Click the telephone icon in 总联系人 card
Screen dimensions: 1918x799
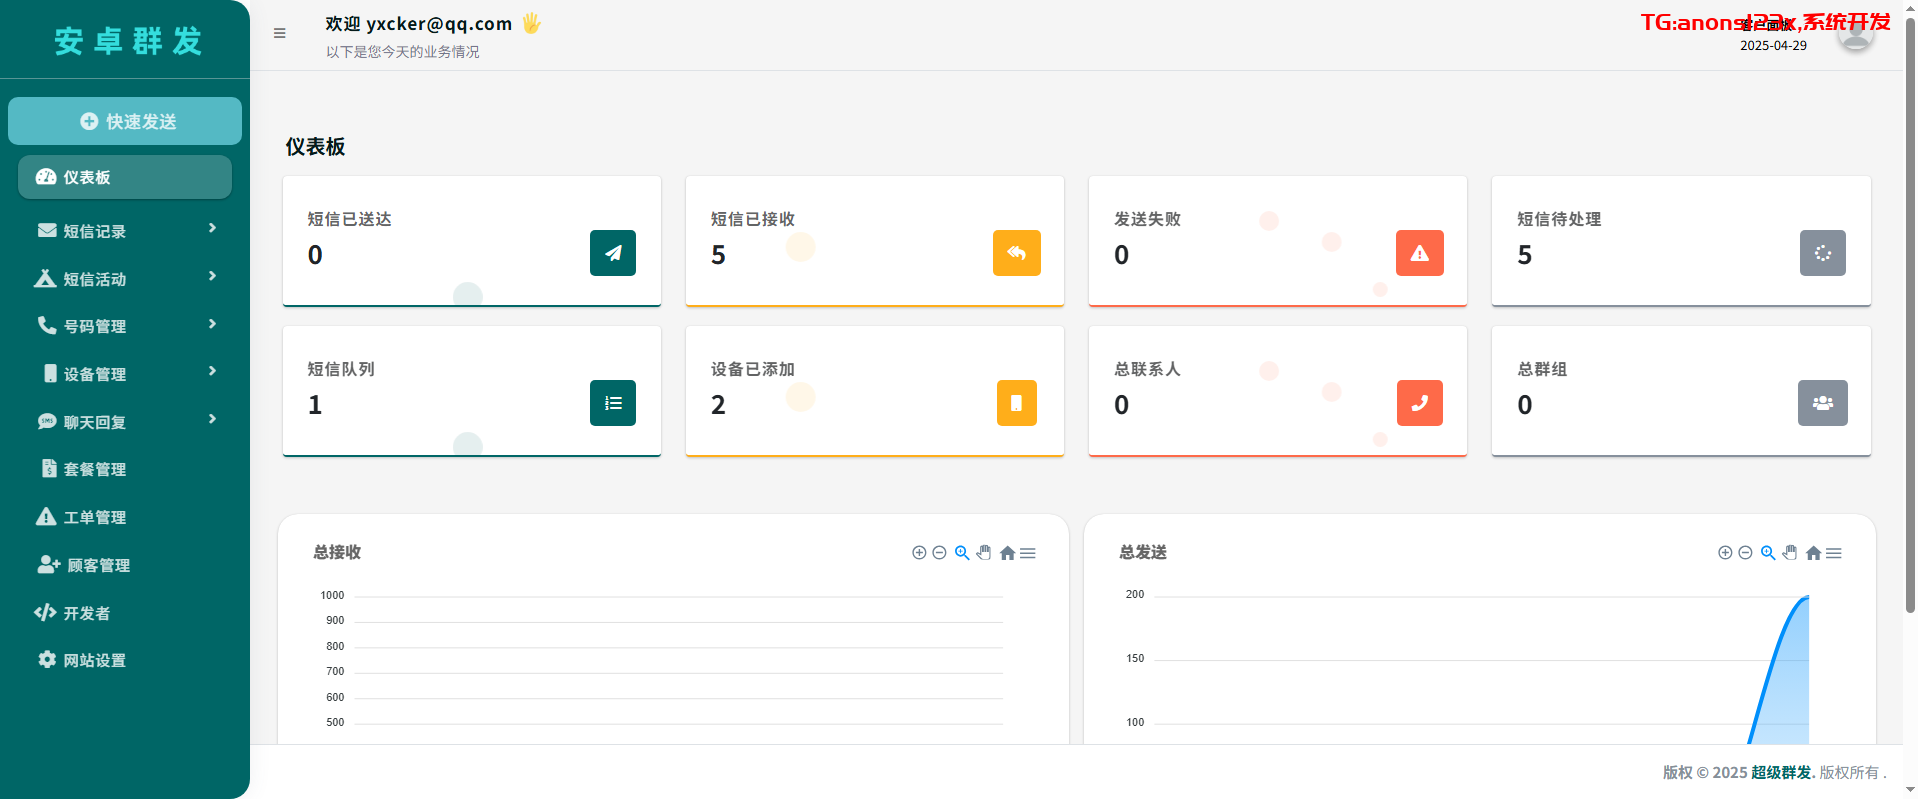(1419, 403)
